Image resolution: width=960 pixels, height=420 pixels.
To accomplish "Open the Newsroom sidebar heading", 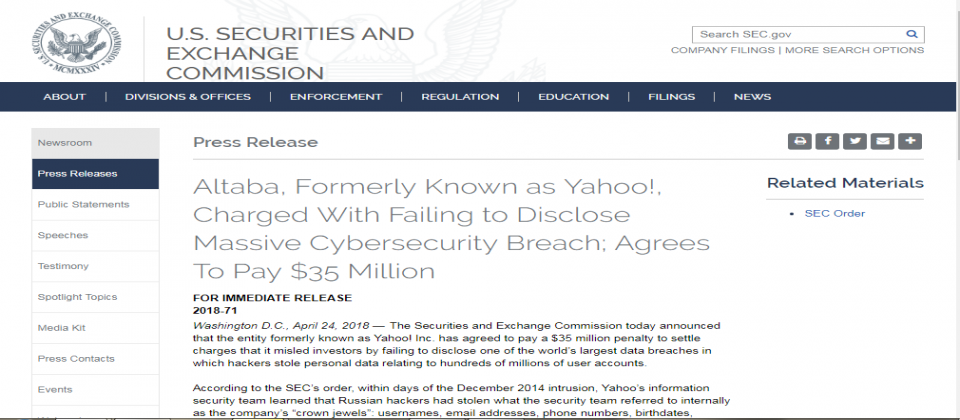I will tap(64, 143).
